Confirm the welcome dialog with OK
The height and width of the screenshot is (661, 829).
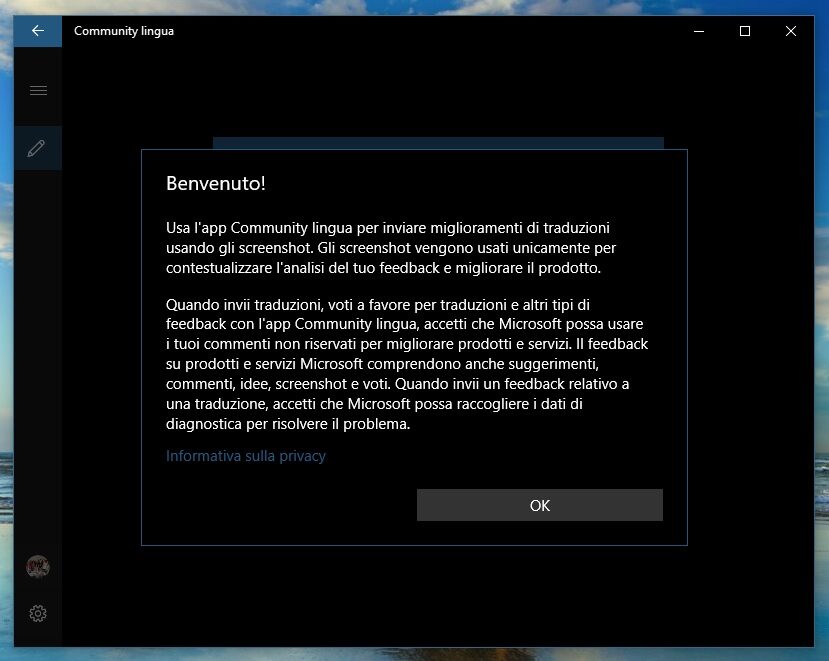point(540,505)
